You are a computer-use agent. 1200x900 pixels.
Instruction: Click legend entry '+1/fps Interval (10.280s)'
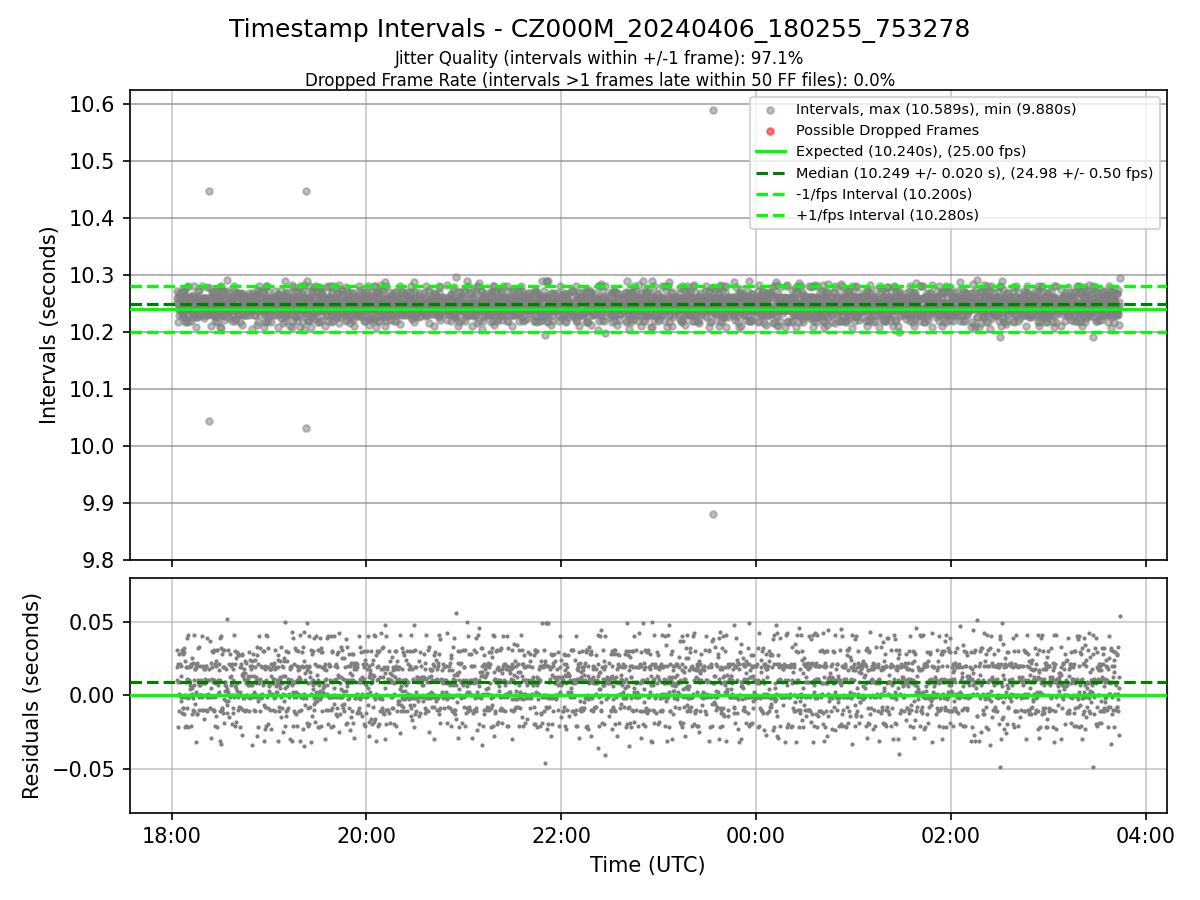pyautogui.click(x=887, y=214)
